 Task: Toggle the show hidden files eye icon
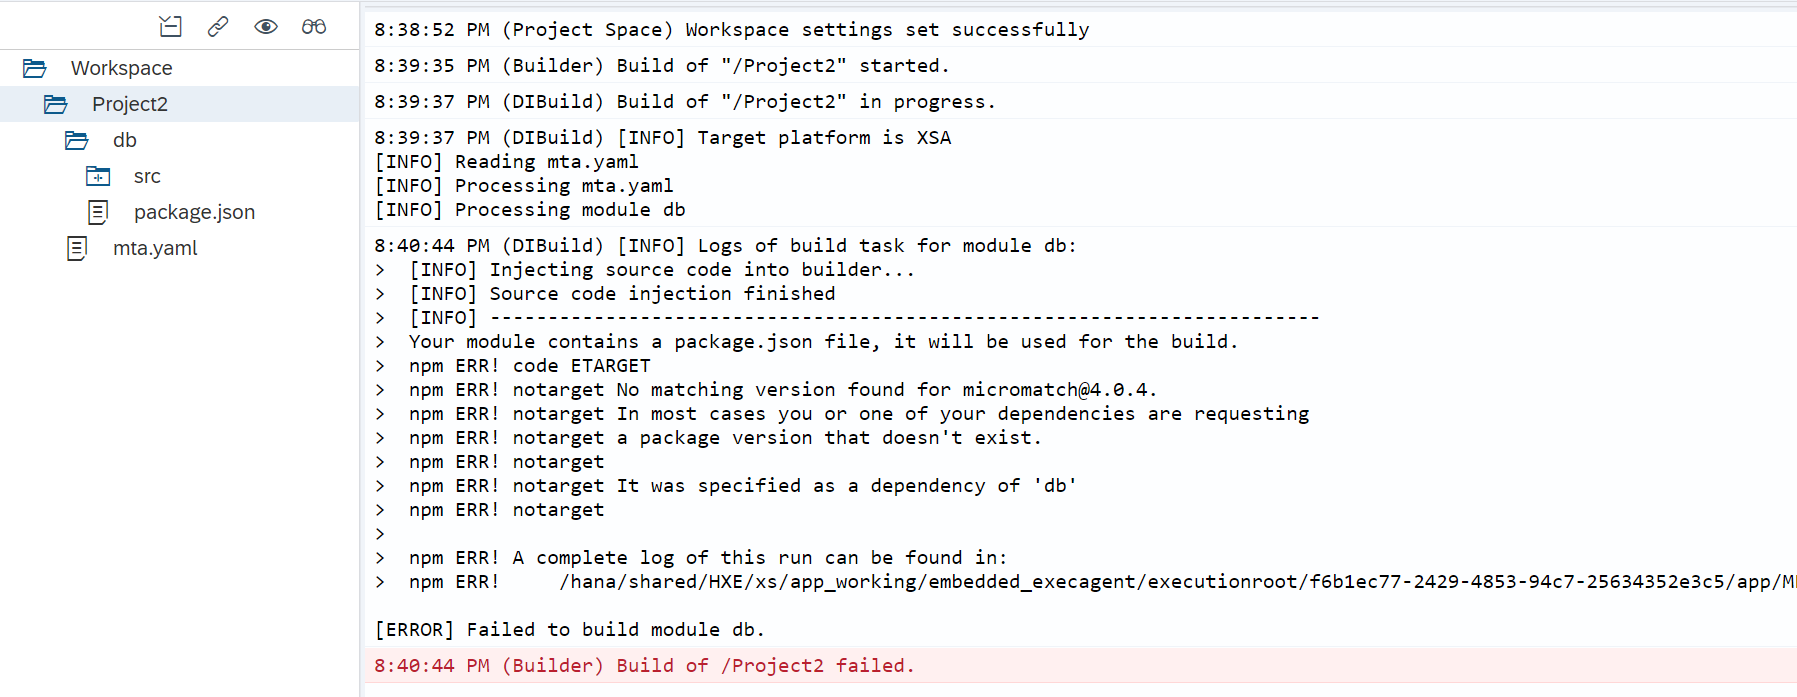tap(266, 27)
